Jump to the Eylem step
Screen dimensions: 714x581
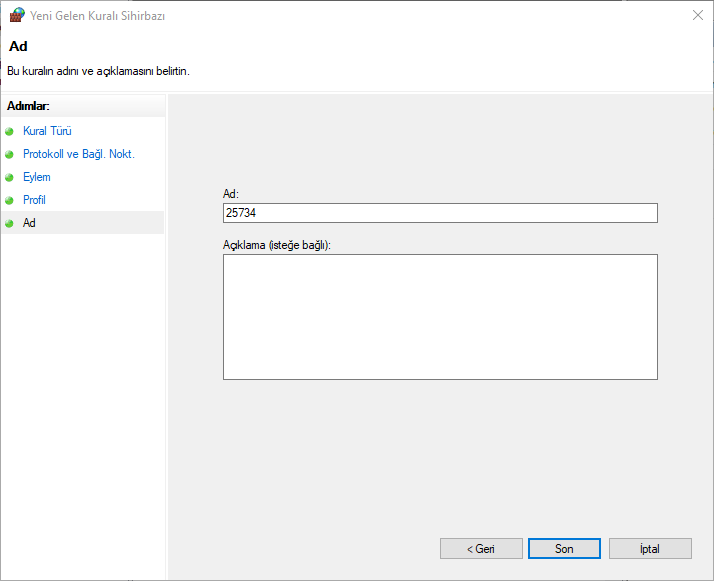tap(37, 177)
